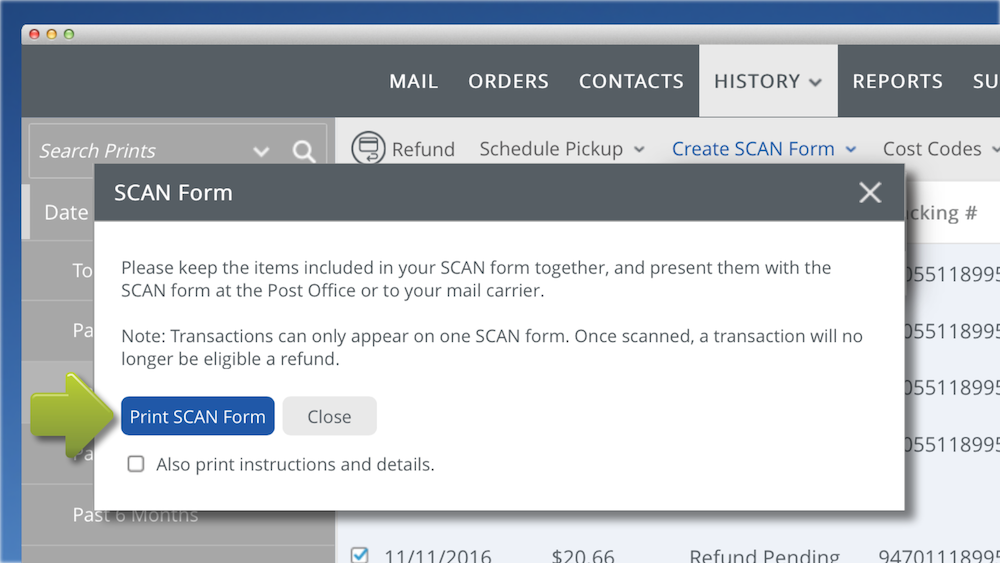Toggle checkbox for the 11/11/2016 row
The height and width of the screenshot is (563, 1000).
tap(360, 555)
